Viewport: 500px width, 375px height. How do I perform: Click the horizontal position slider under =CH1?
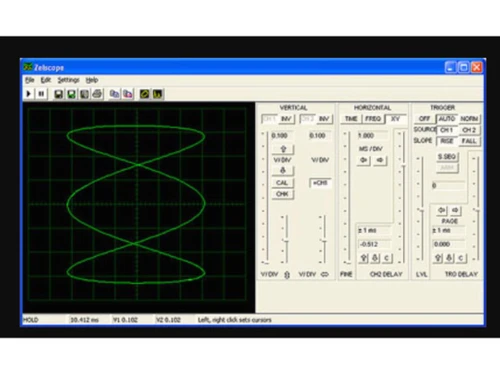pyautogui.click(x=324, y=239)
